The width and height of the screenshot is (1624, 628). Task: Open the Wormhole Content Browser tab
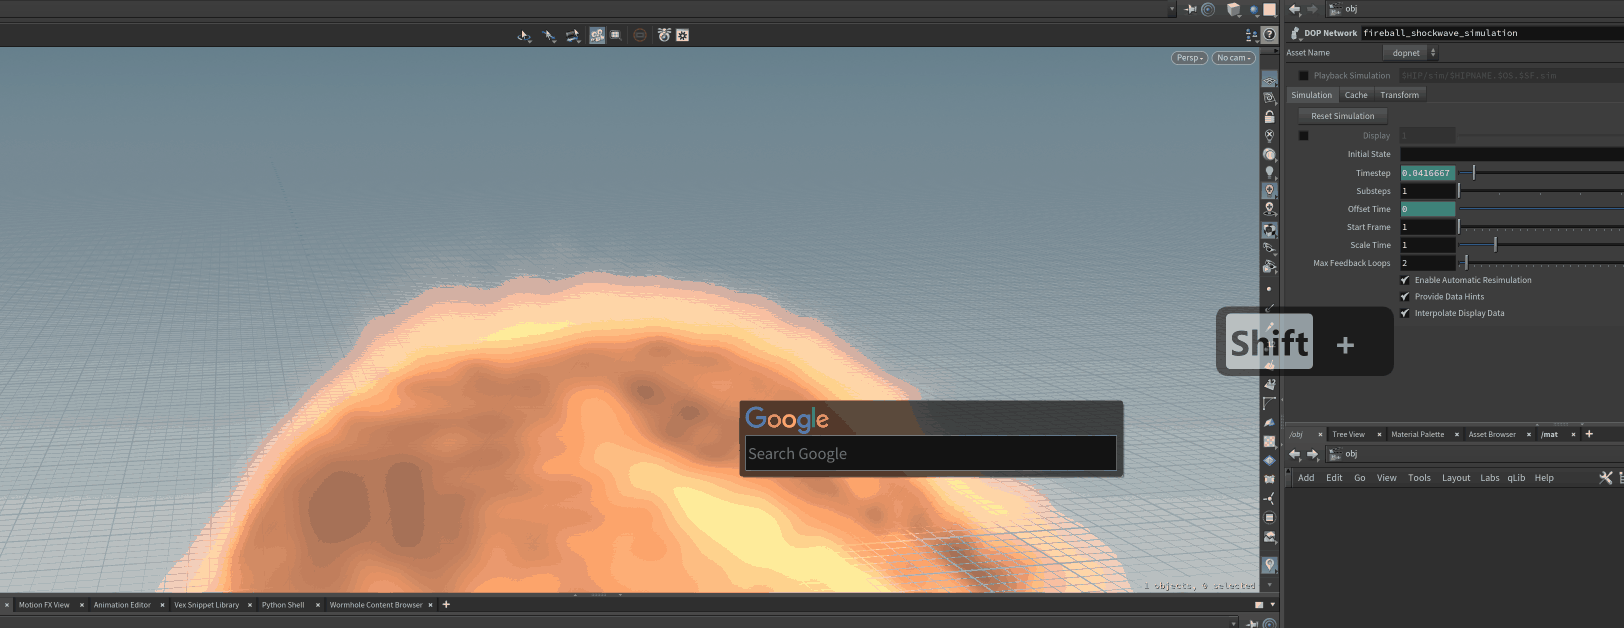pos(376,604)
